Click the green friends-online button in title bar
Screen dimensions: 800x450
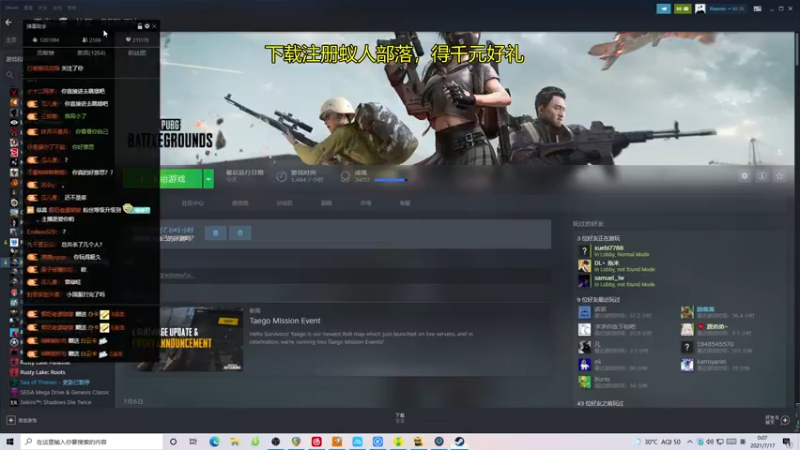(682, 9)
